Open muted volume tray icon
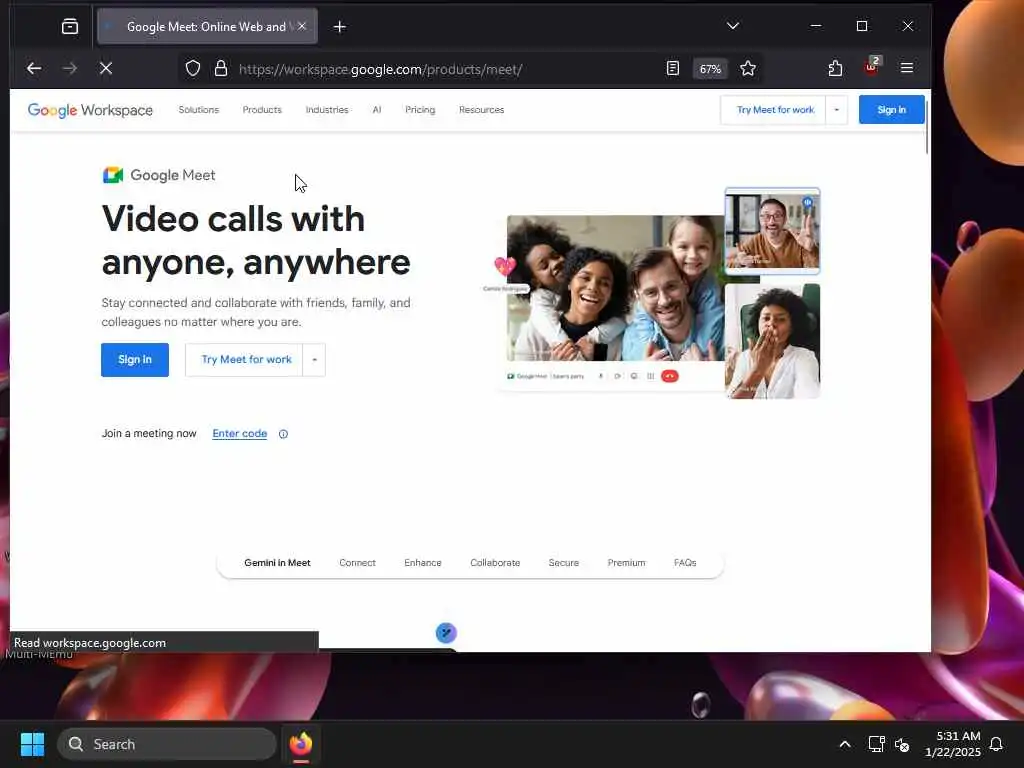 (x=903, y=744)
